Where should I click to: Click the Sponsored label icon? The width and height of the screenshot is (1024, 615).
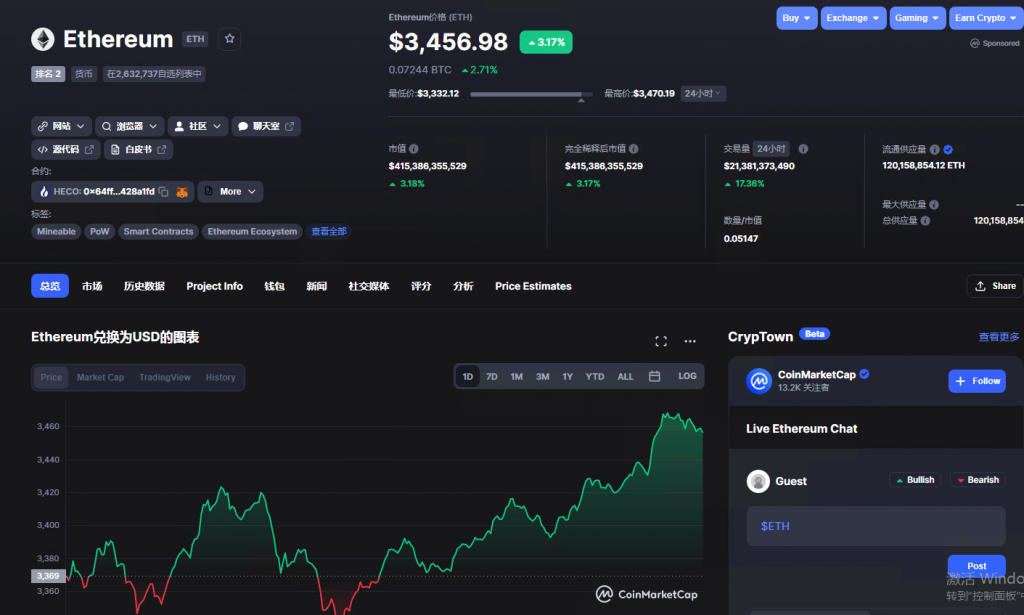point(974,43)
